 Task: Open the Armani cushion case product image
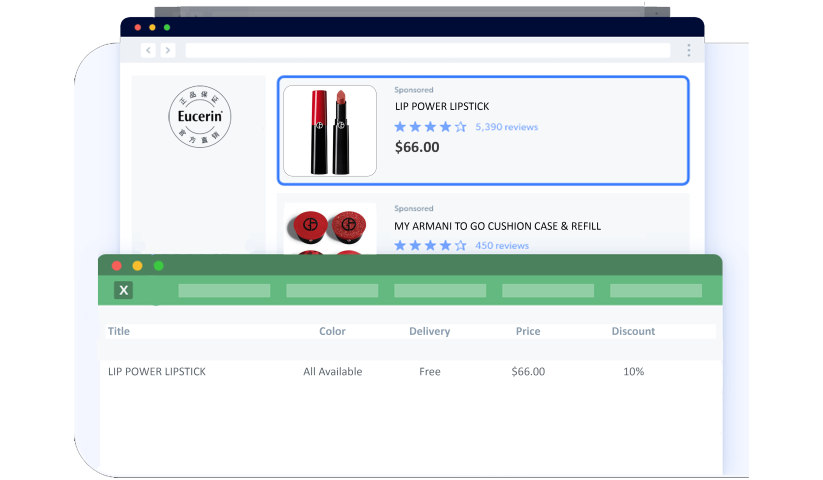330,229
